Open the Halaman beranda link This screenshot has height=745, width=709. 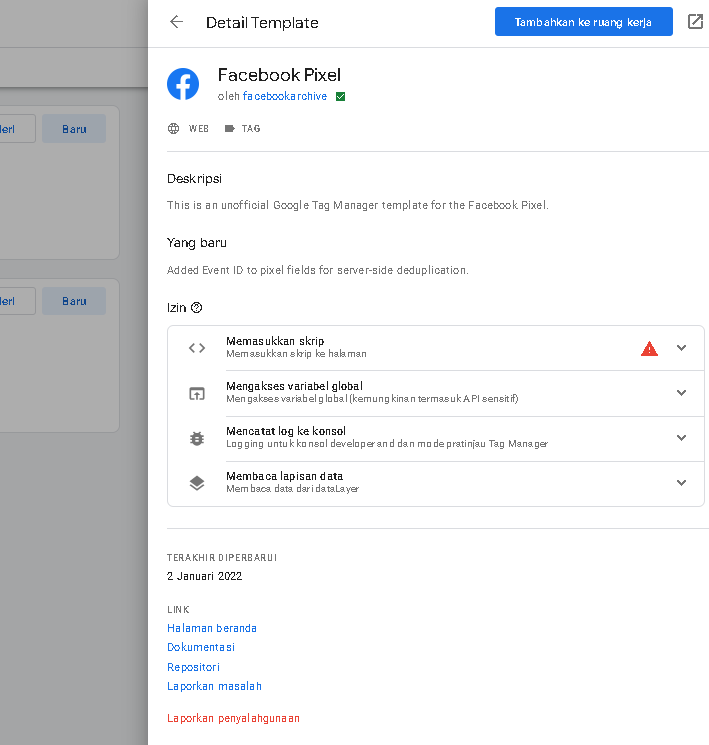click(211, 628)
